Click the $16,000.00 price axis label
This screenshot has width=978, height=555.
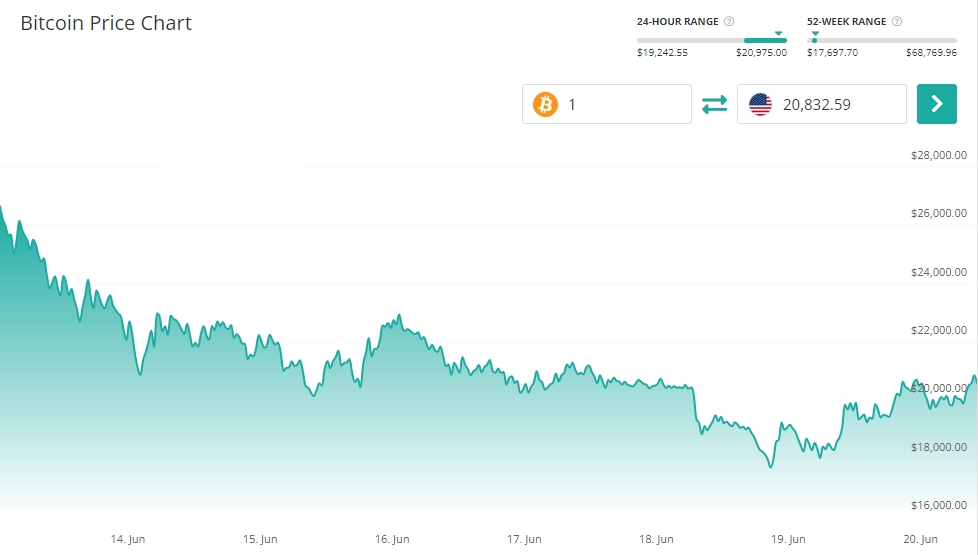[x=939, y=505]
